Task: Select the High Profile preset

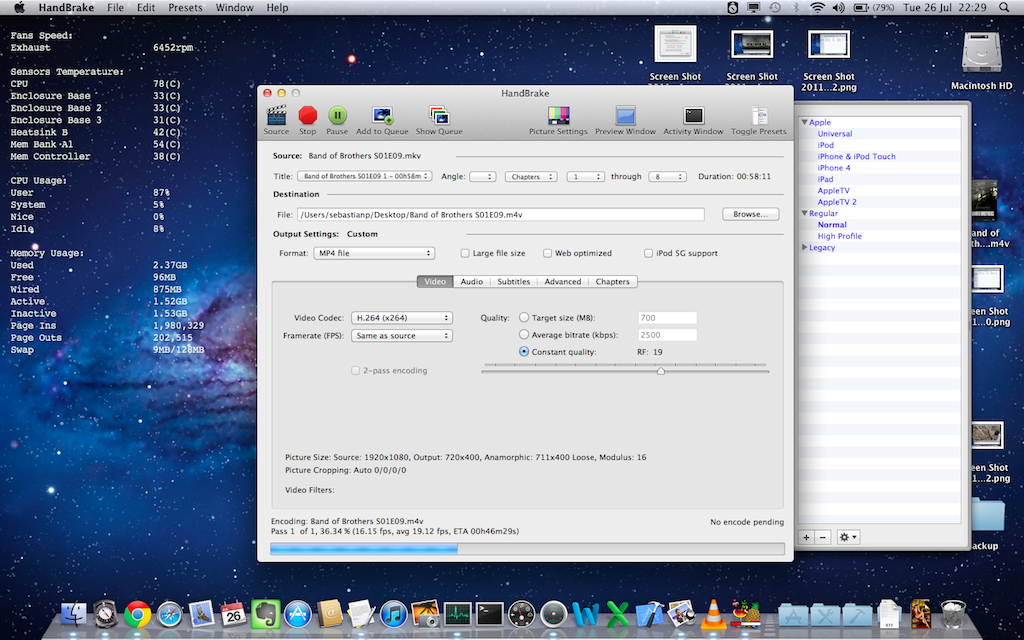Action: point(839,237)
